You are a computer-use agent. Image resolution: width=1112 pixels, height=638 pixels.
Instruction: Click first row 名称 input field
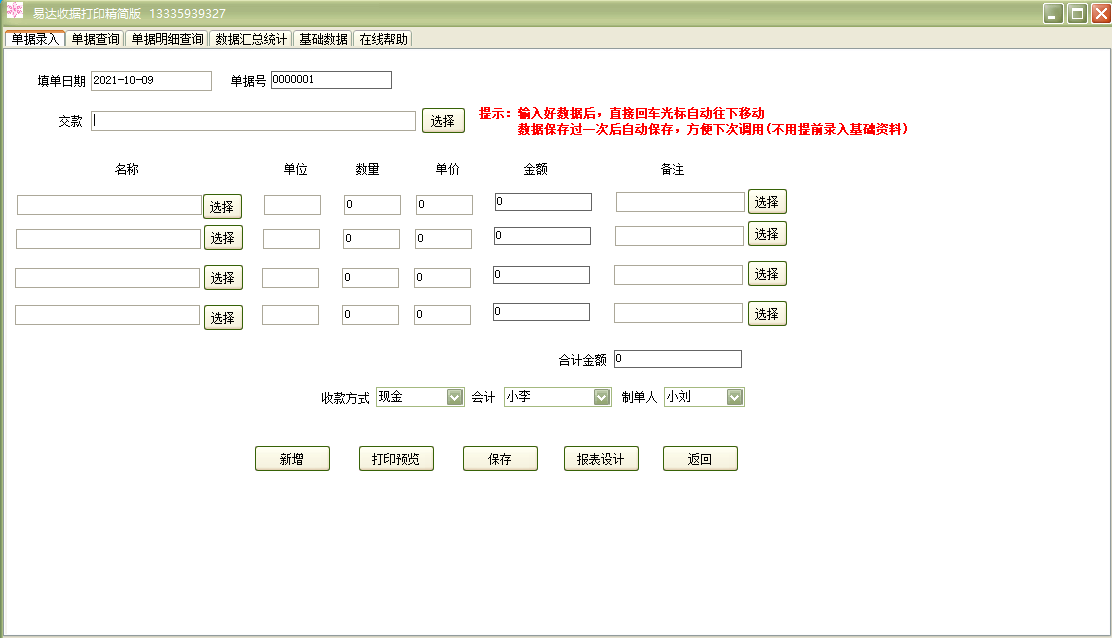109,205
